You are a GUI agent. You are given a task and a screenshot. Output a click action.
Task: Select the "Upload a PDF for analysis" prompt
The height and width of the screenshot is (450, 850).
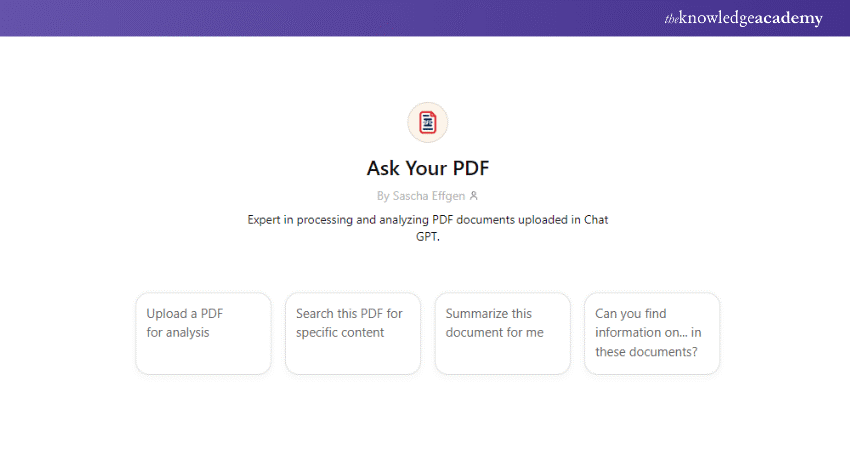point(203,333)
